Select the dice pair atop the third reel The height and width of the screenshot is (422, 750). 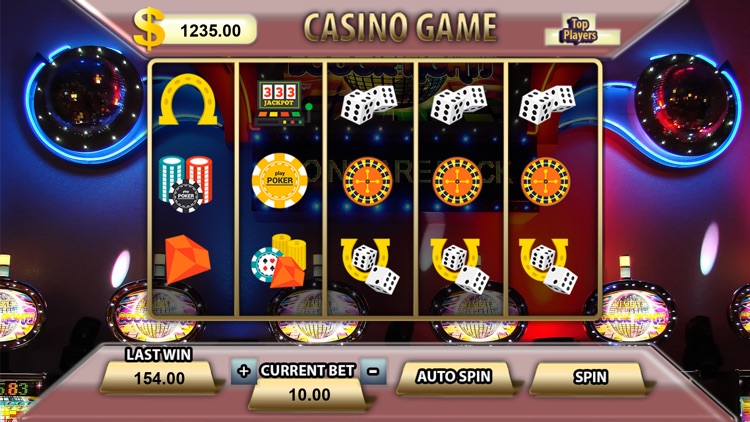369,105
